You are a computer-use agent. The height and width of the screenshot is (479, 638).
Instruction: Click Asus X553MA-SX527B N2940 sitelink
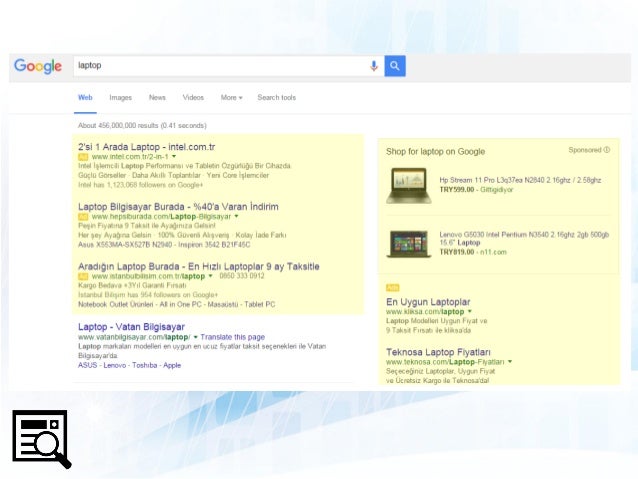click(125, 245)
